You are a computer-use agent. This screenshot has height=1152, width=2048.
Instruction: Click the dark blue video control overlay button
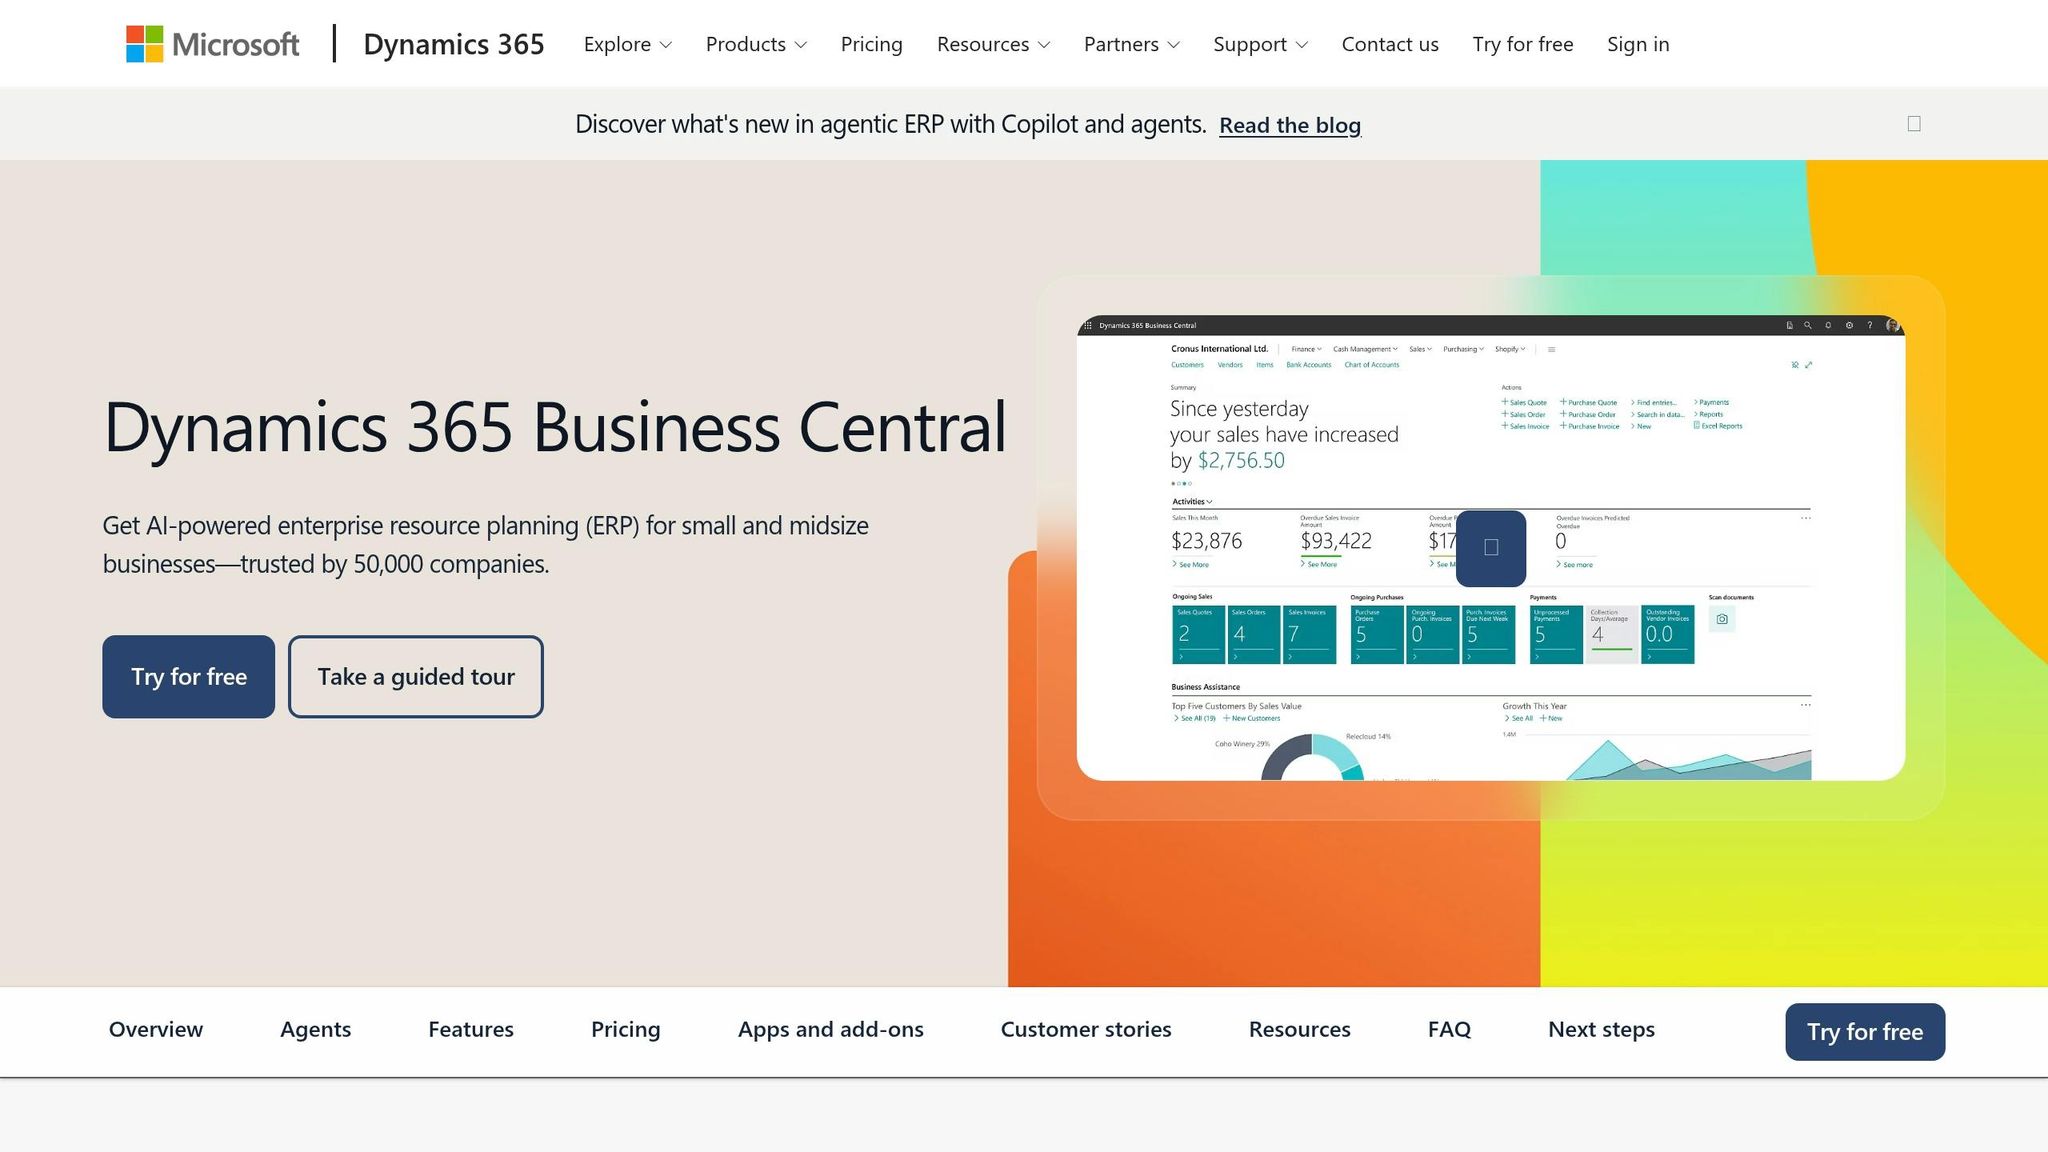[x=1490, y=548]
